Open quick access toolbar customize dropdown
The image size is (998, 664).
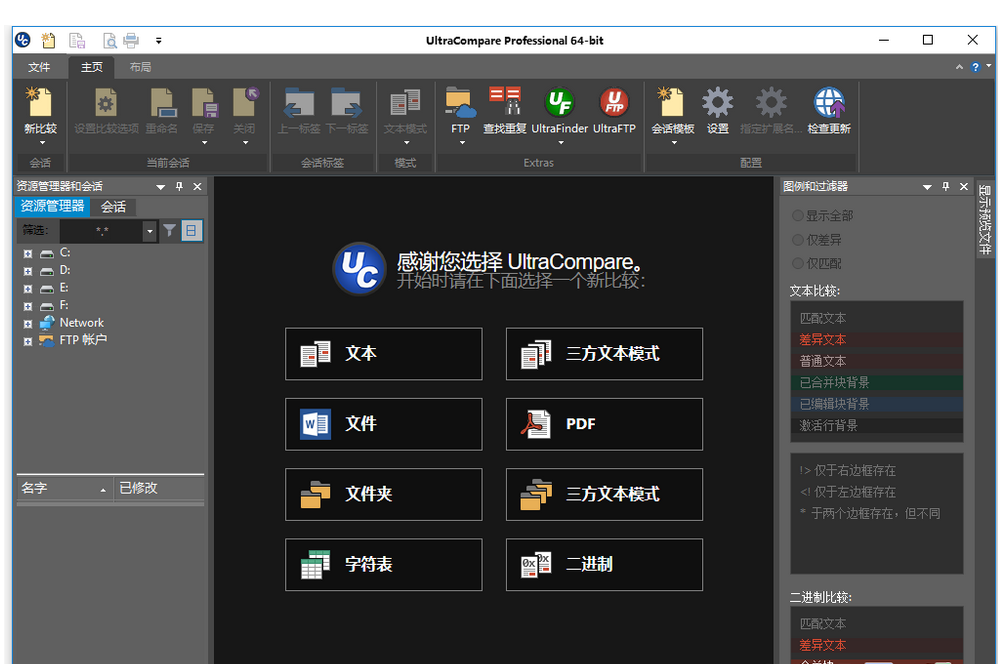(158, 41)
